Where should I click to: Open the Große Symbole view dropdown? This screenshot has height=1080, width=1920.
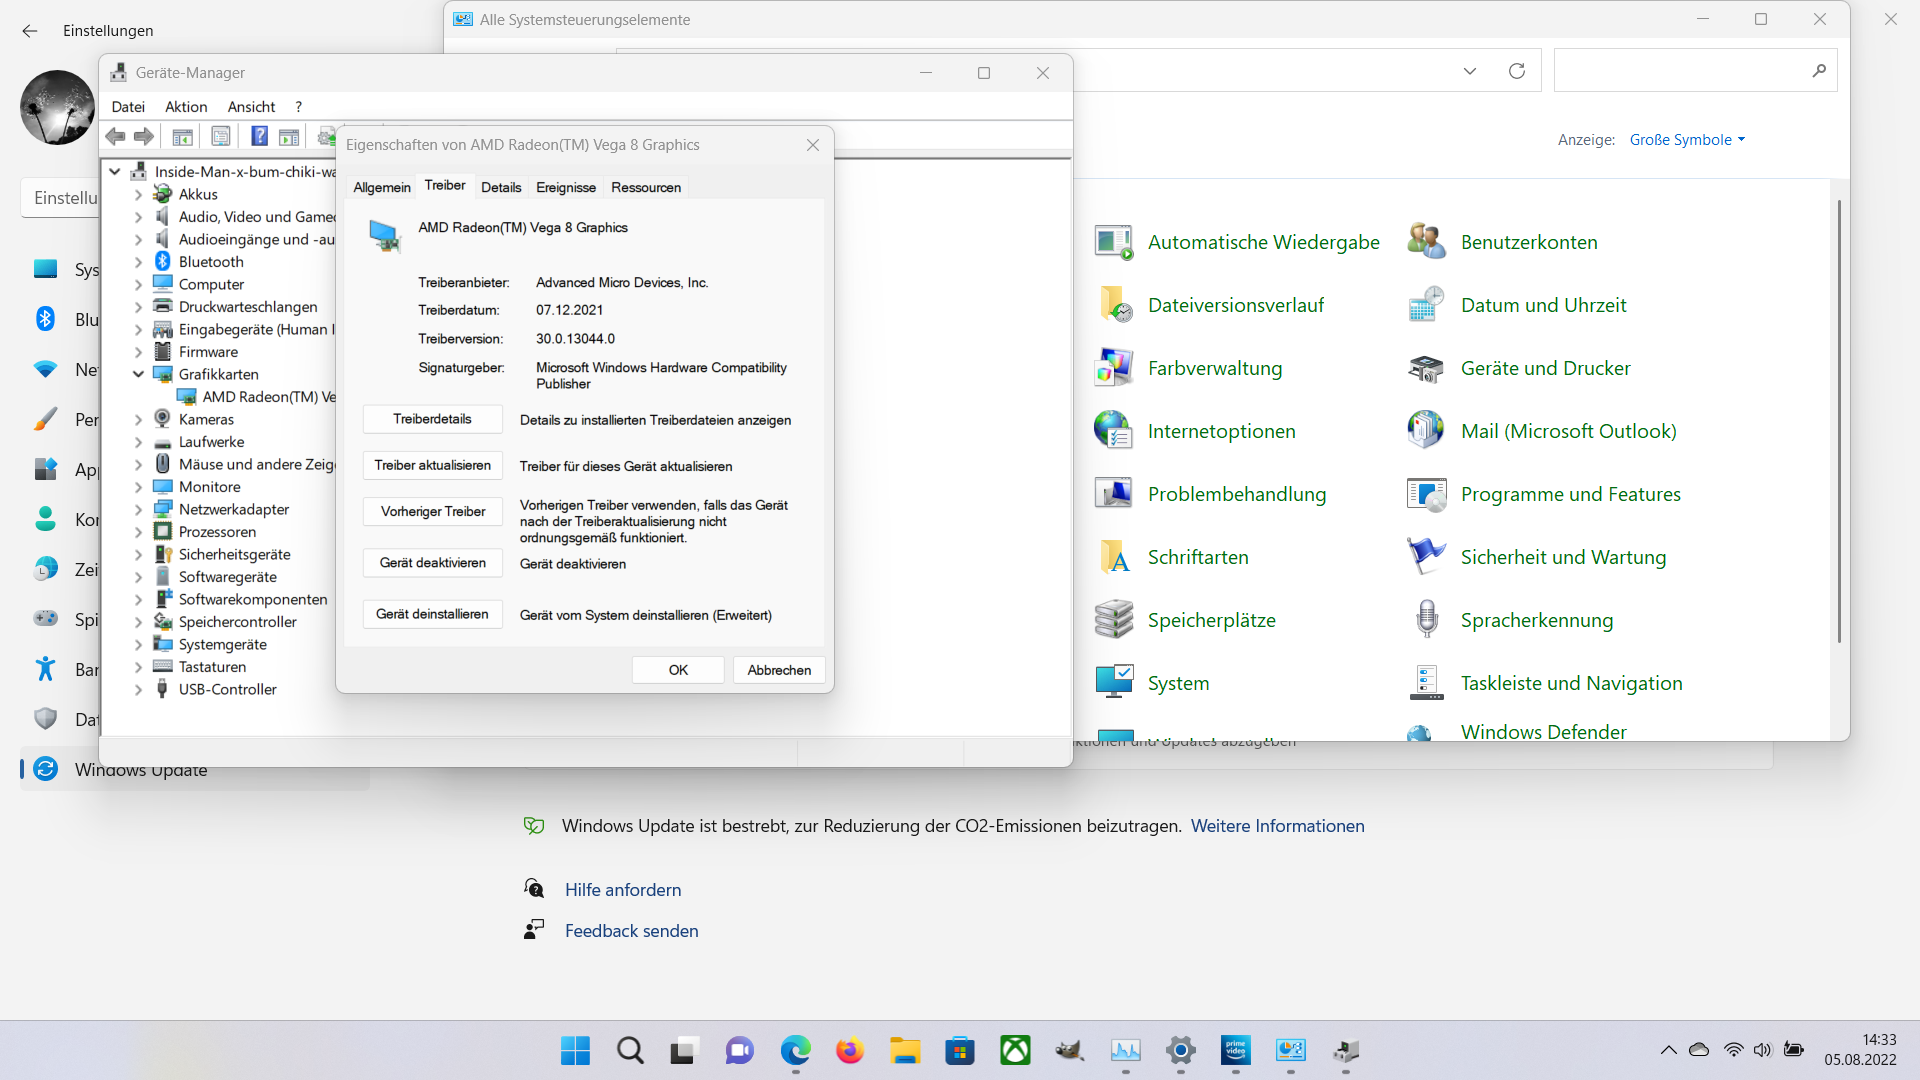tap(1687, 140)
